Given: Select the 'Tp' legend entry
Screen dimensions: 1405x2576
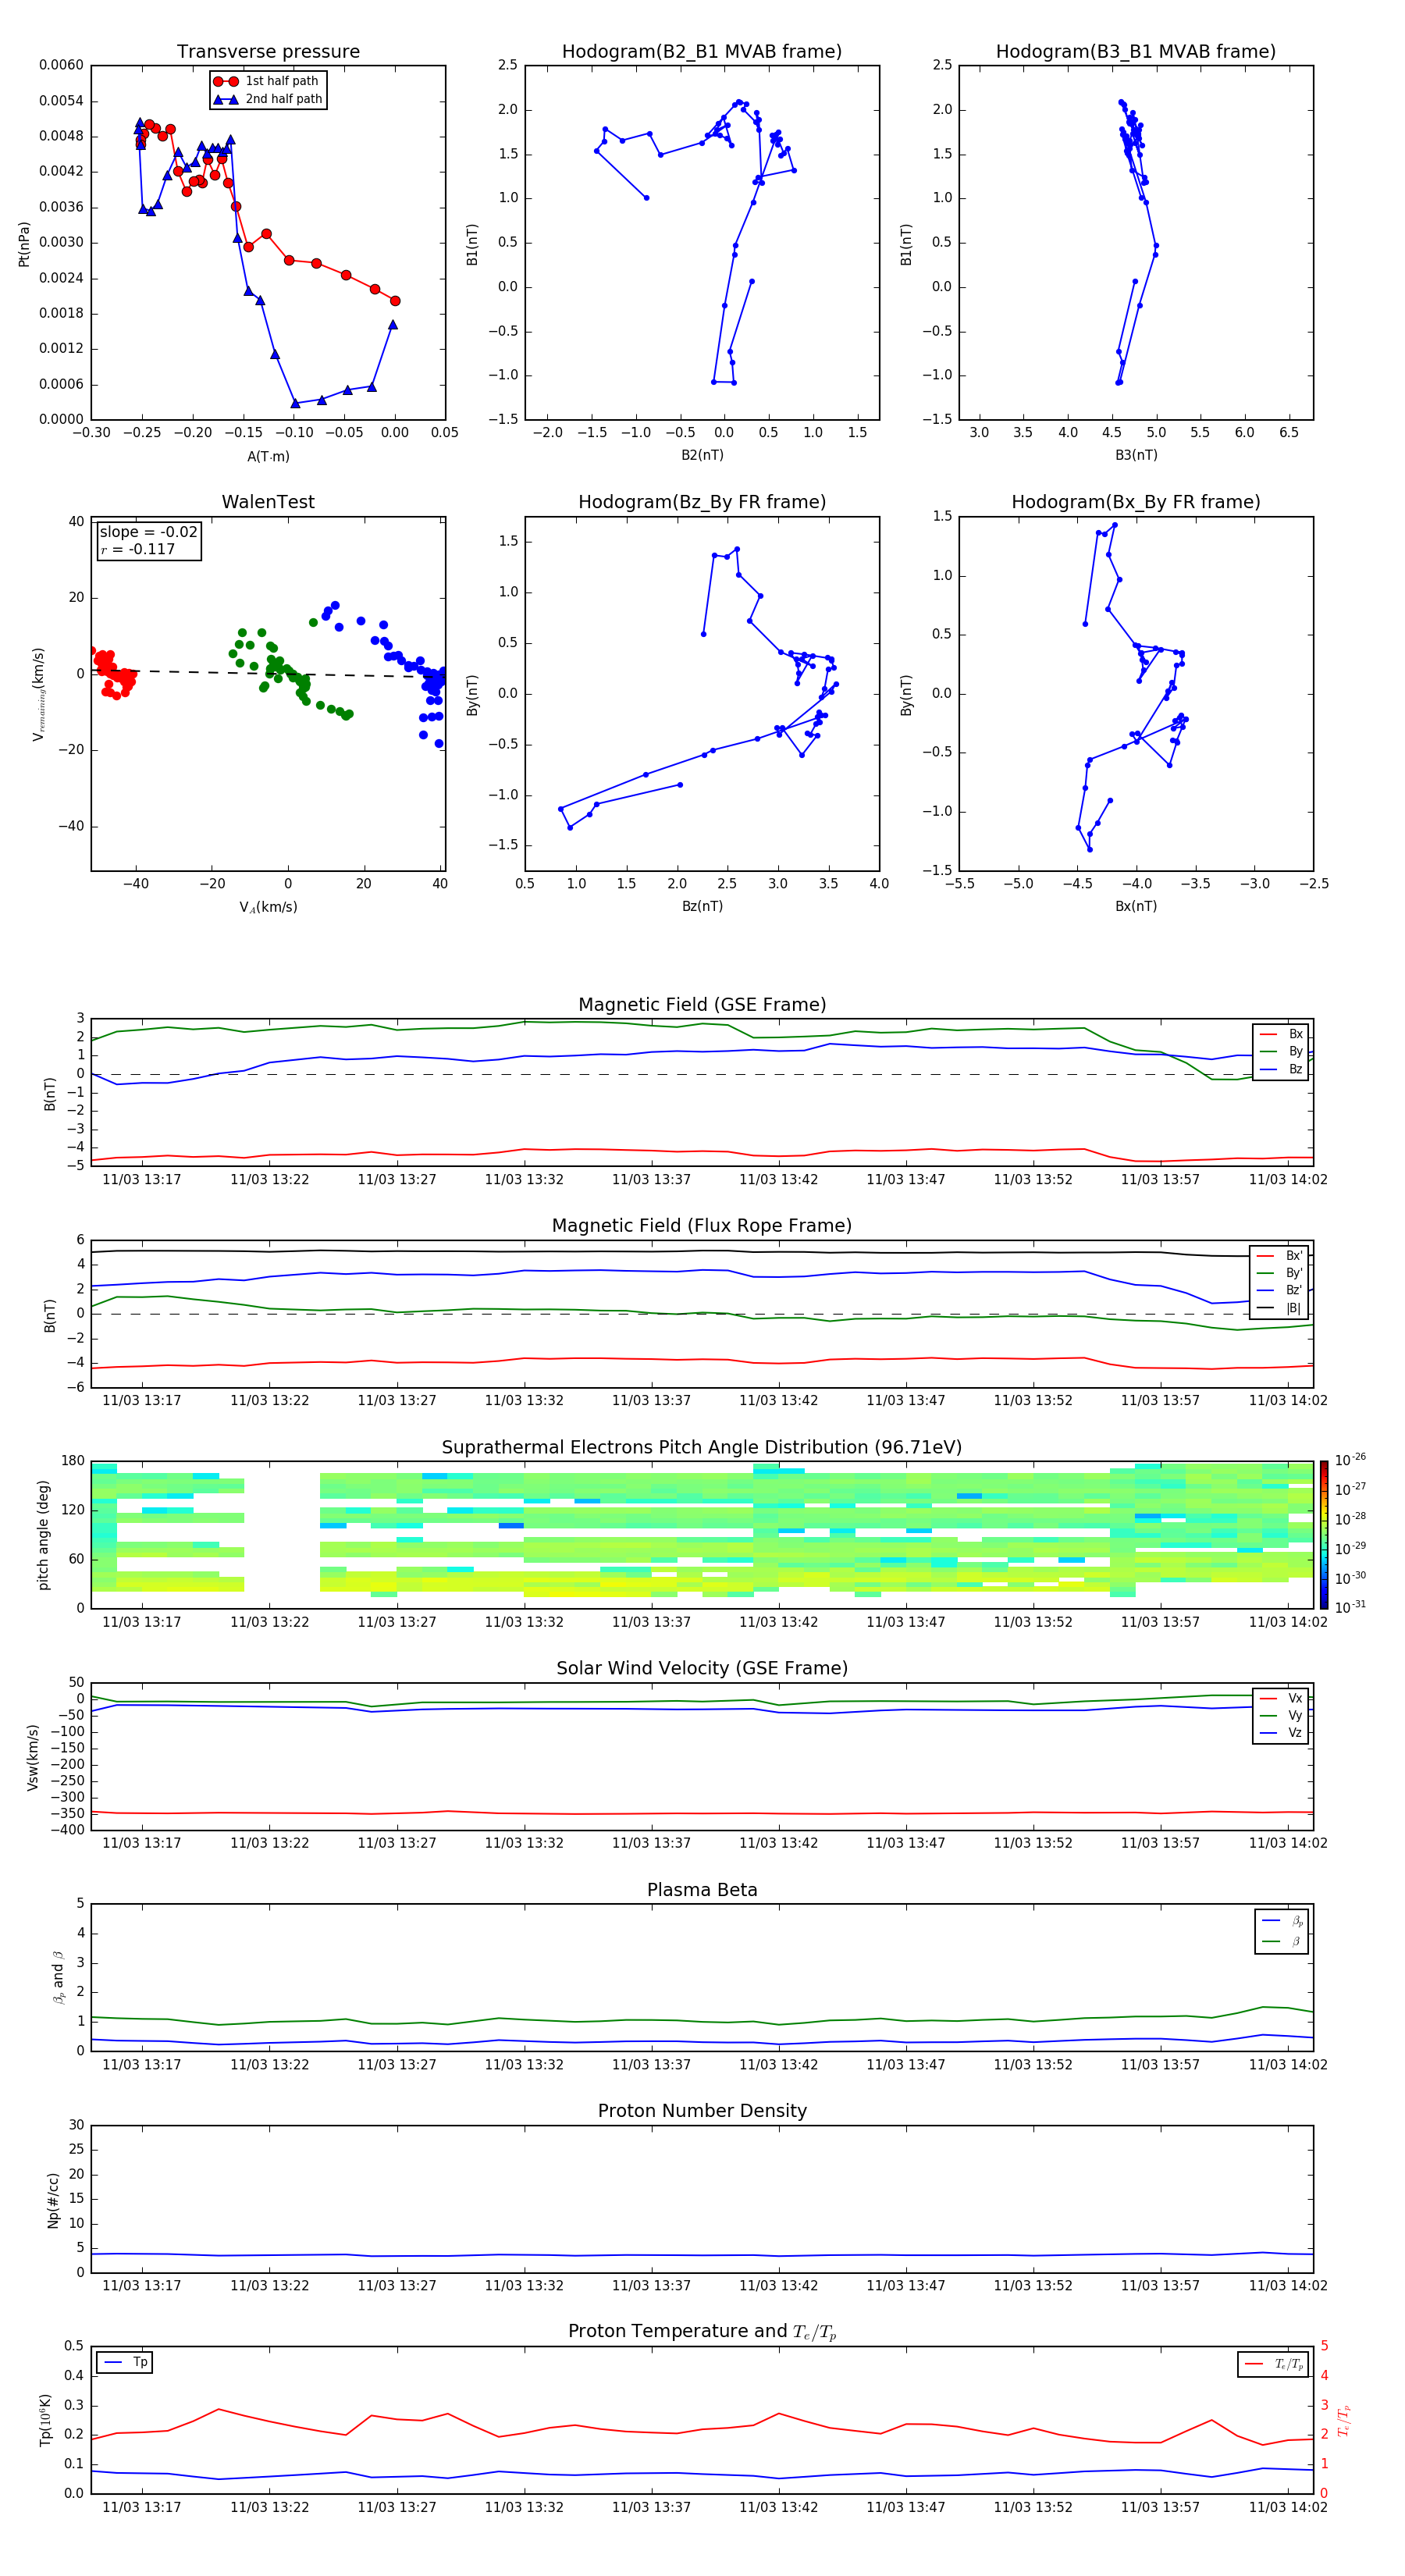Looking at the screenshot, I should coord(125,2362).
